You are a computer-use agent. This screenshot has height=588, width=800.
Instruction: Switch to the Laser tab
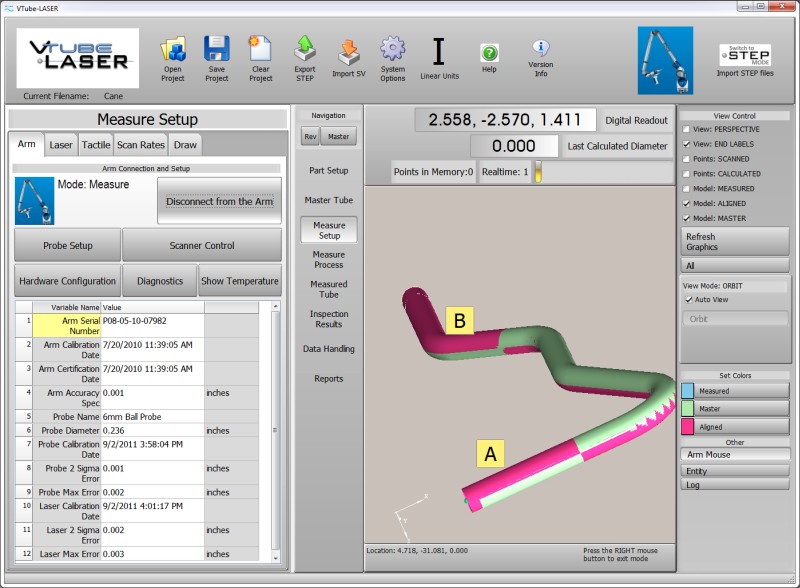coord(61,145)
